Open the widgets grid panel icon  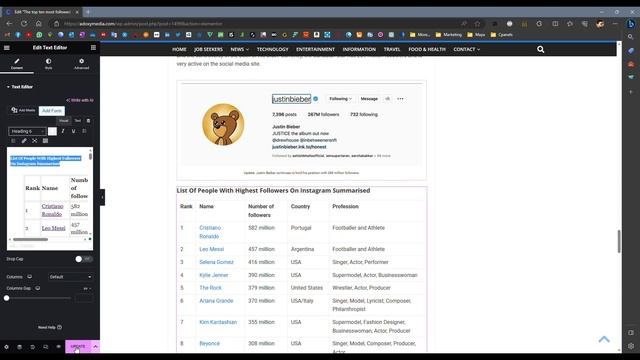click(x=93, y=48)
